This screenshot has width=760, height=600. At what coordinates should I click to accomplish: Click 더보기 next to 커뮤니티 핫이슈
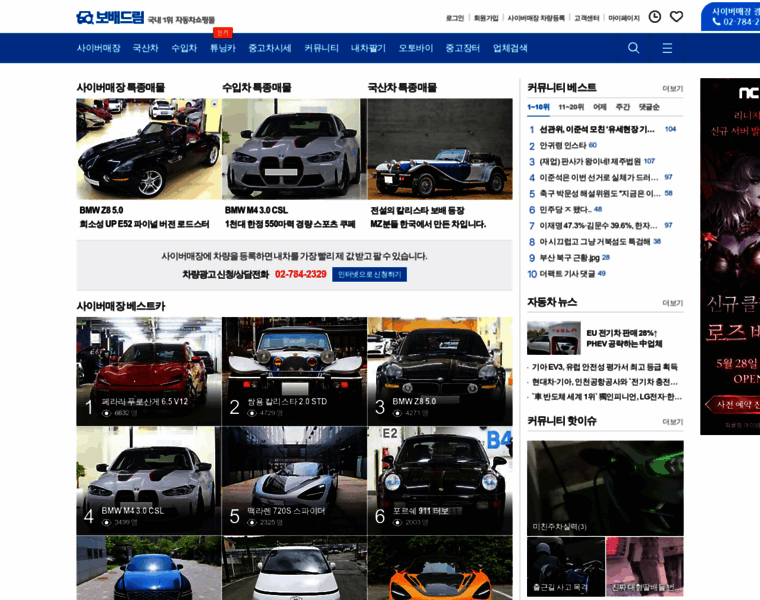tap(673, 422)
